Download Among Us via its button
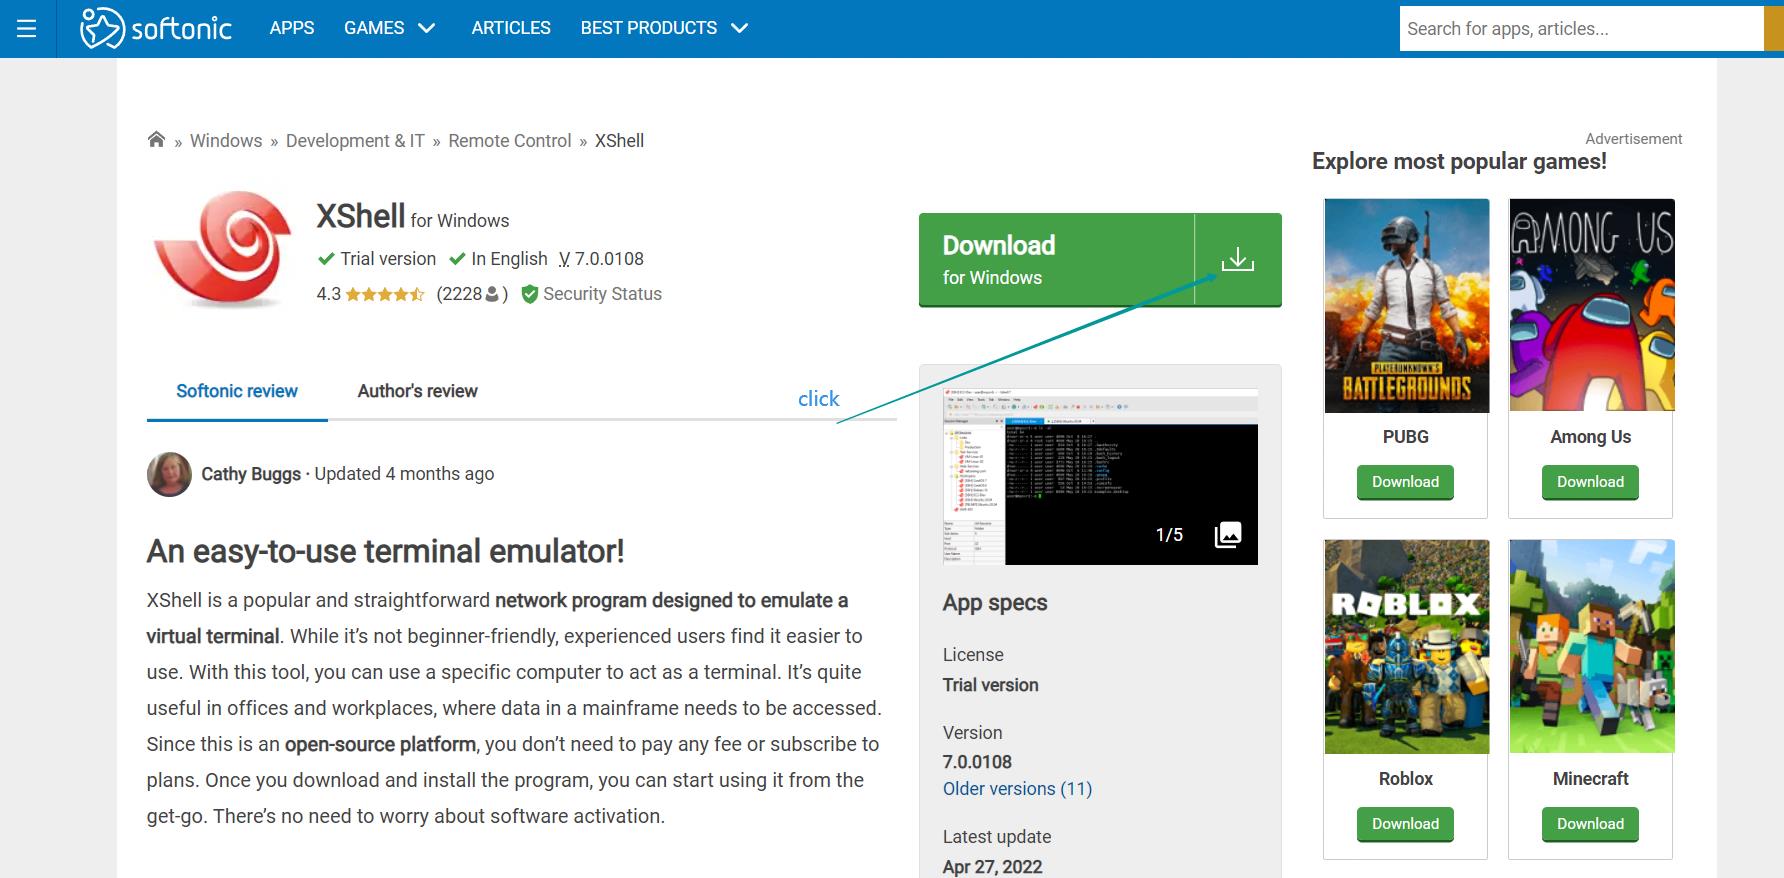Image resolution: width=1784 pixels, height=878 pixels. [1590, 482]
